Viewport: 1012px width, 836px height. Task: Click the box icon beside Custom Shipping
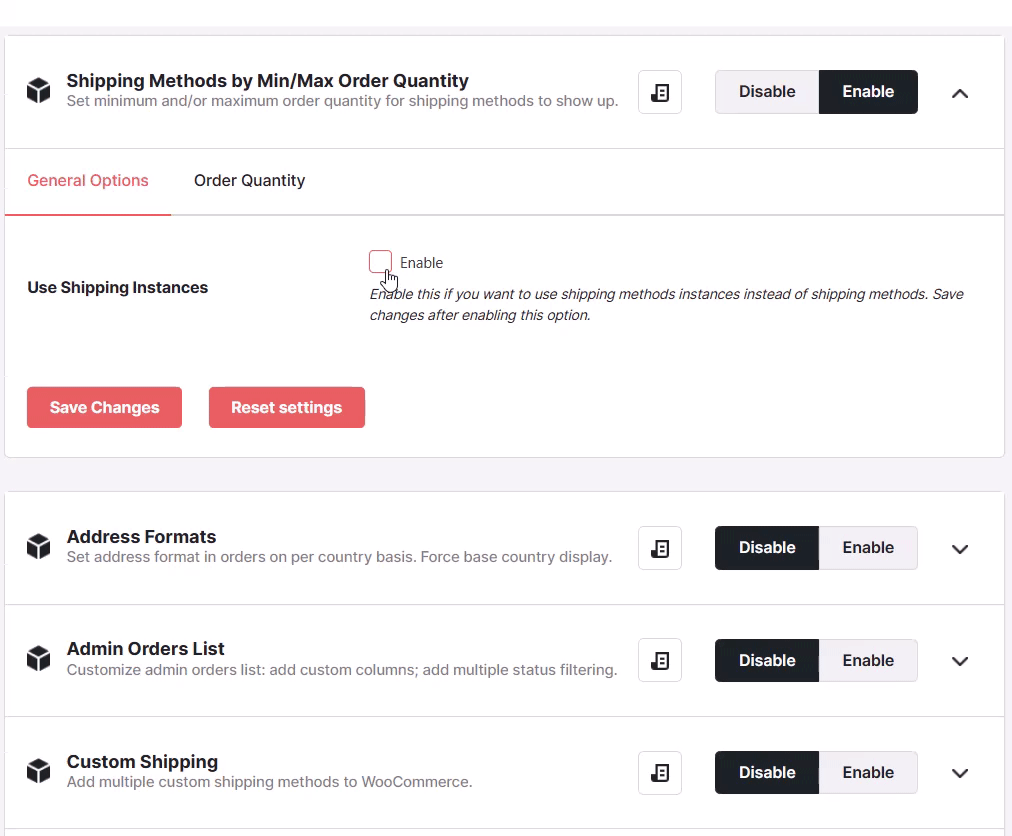click(x=39, y=771)
